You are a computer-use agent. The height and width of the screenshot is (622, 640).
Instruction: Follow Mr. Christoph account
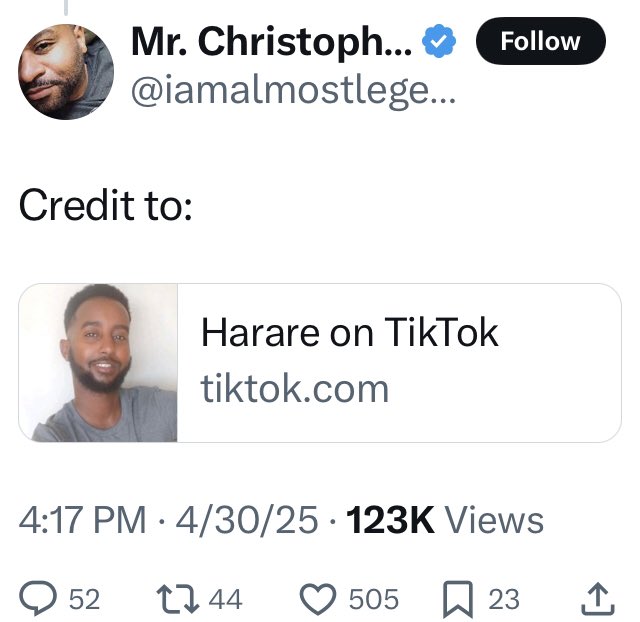(541, 41)
